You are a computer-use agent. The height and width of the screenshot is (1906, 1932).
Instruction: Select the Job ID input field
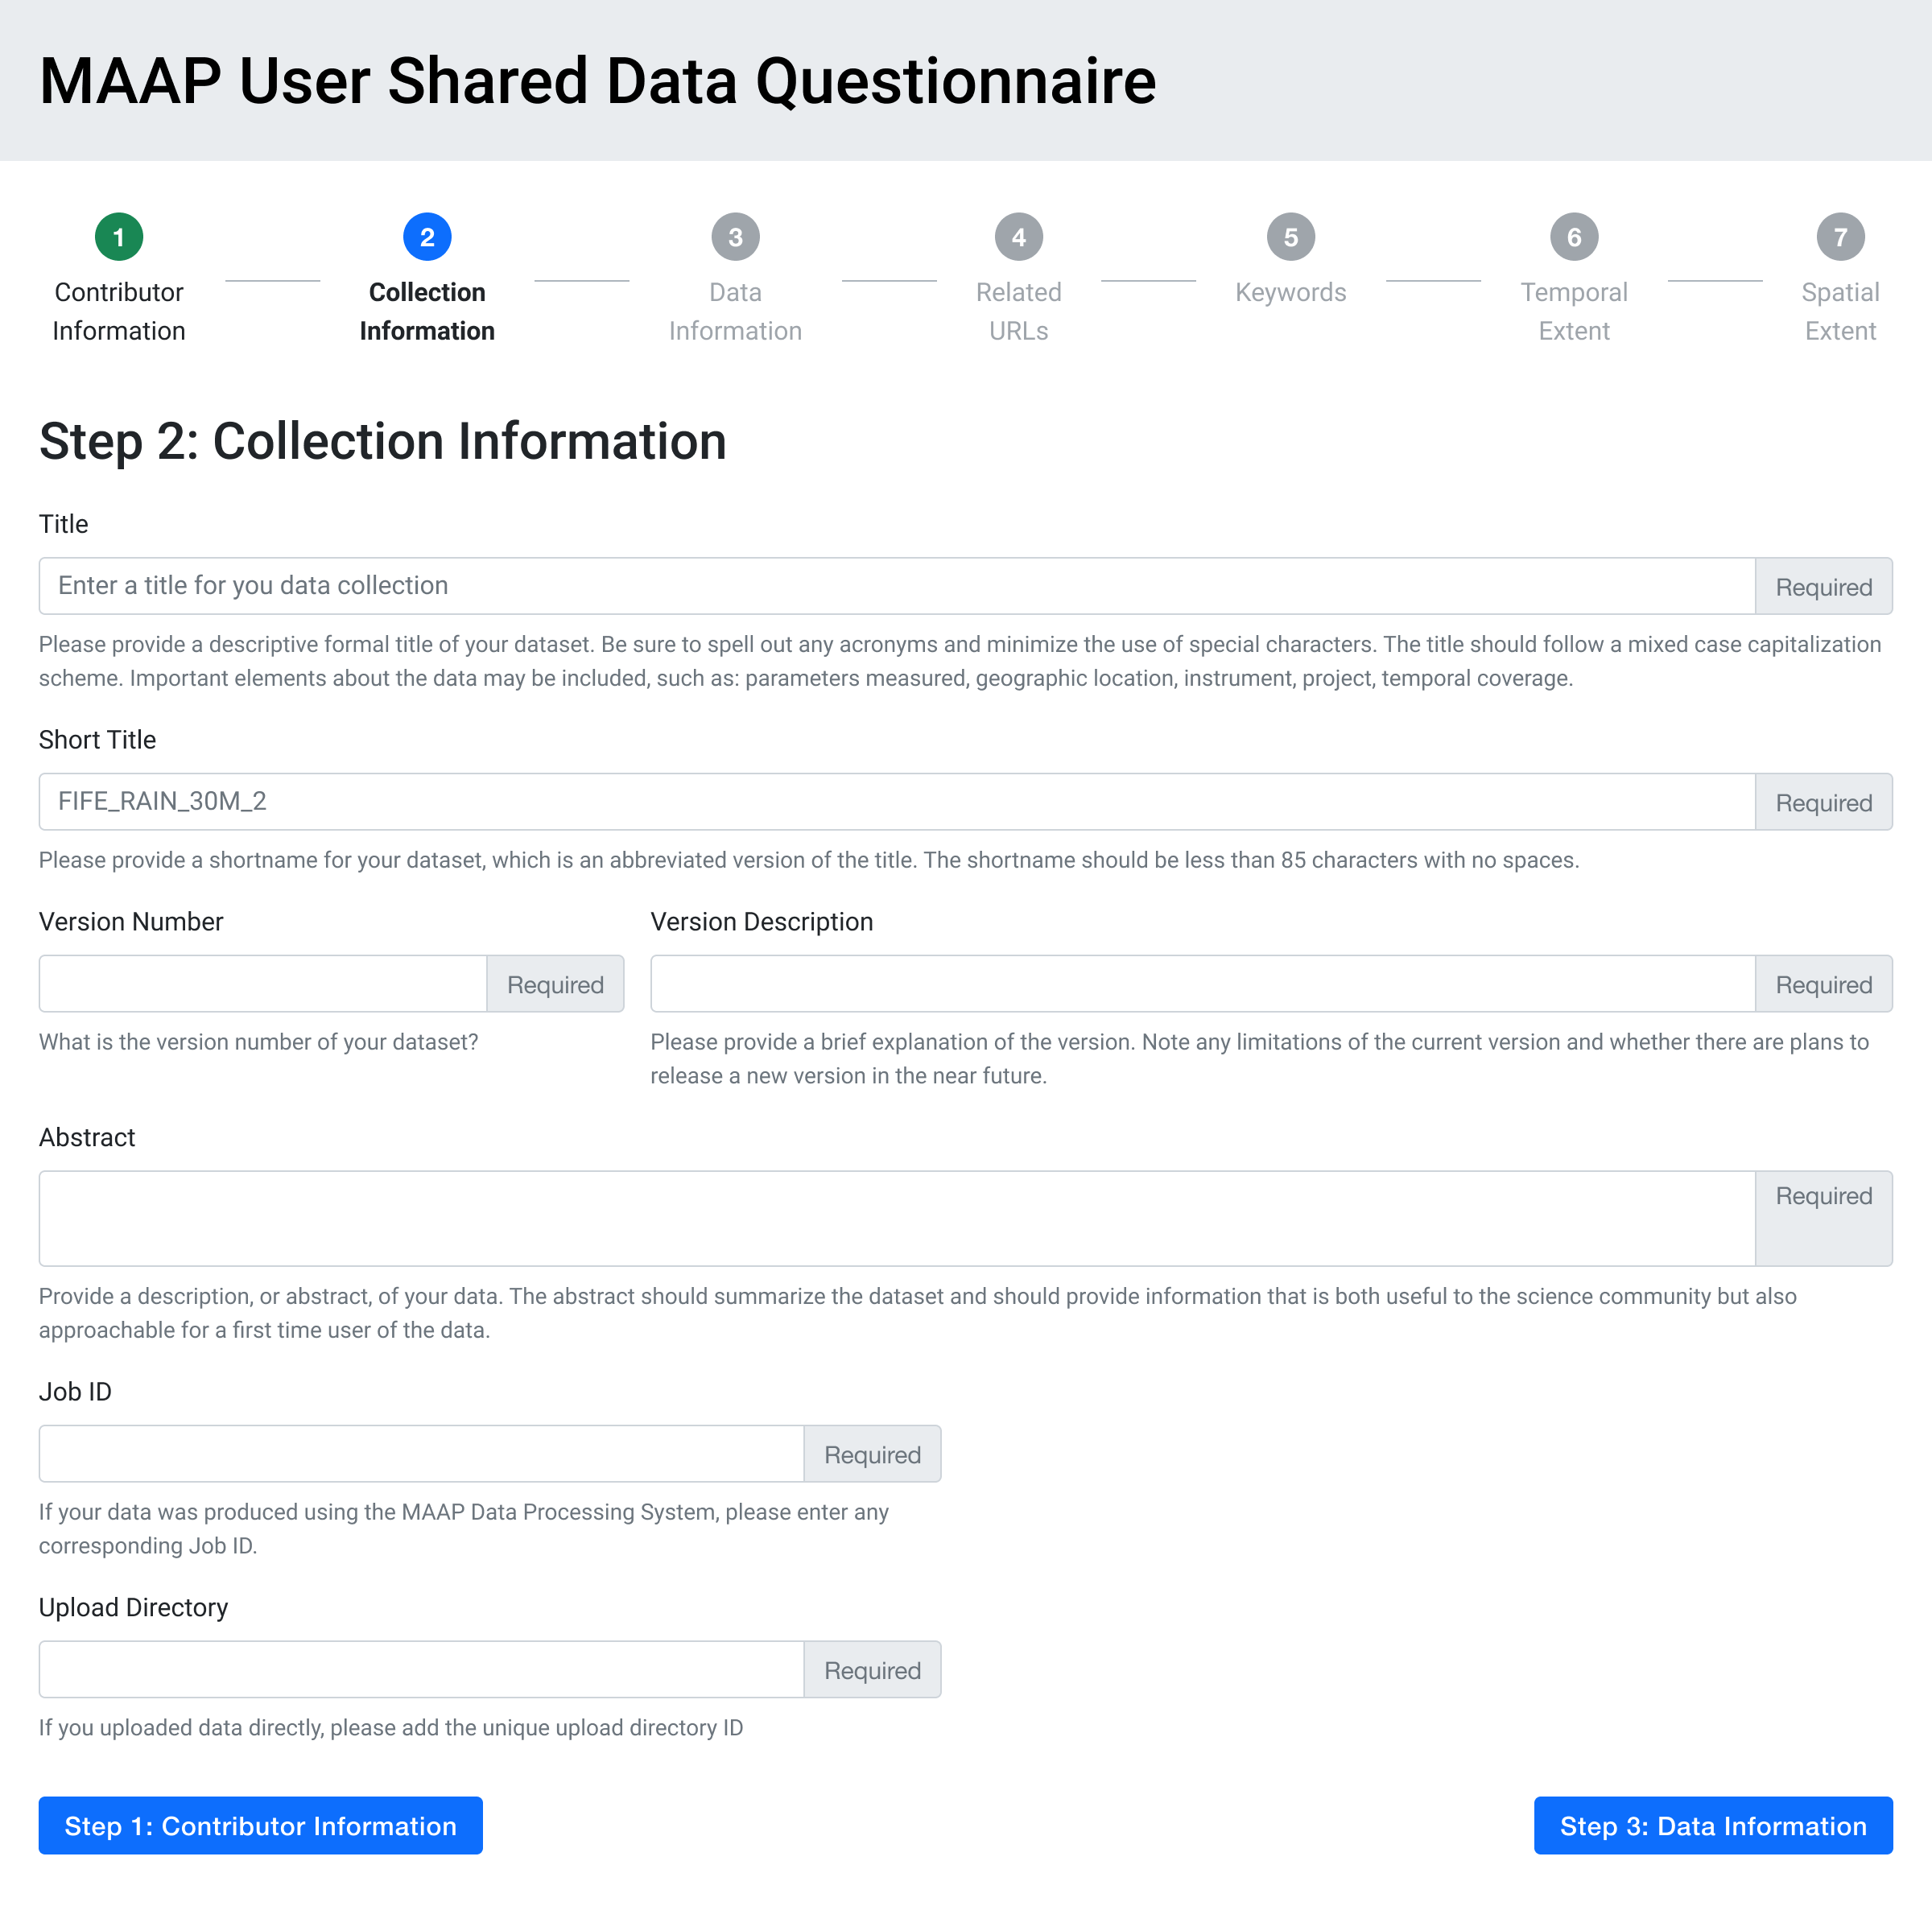coord(420,1453)
